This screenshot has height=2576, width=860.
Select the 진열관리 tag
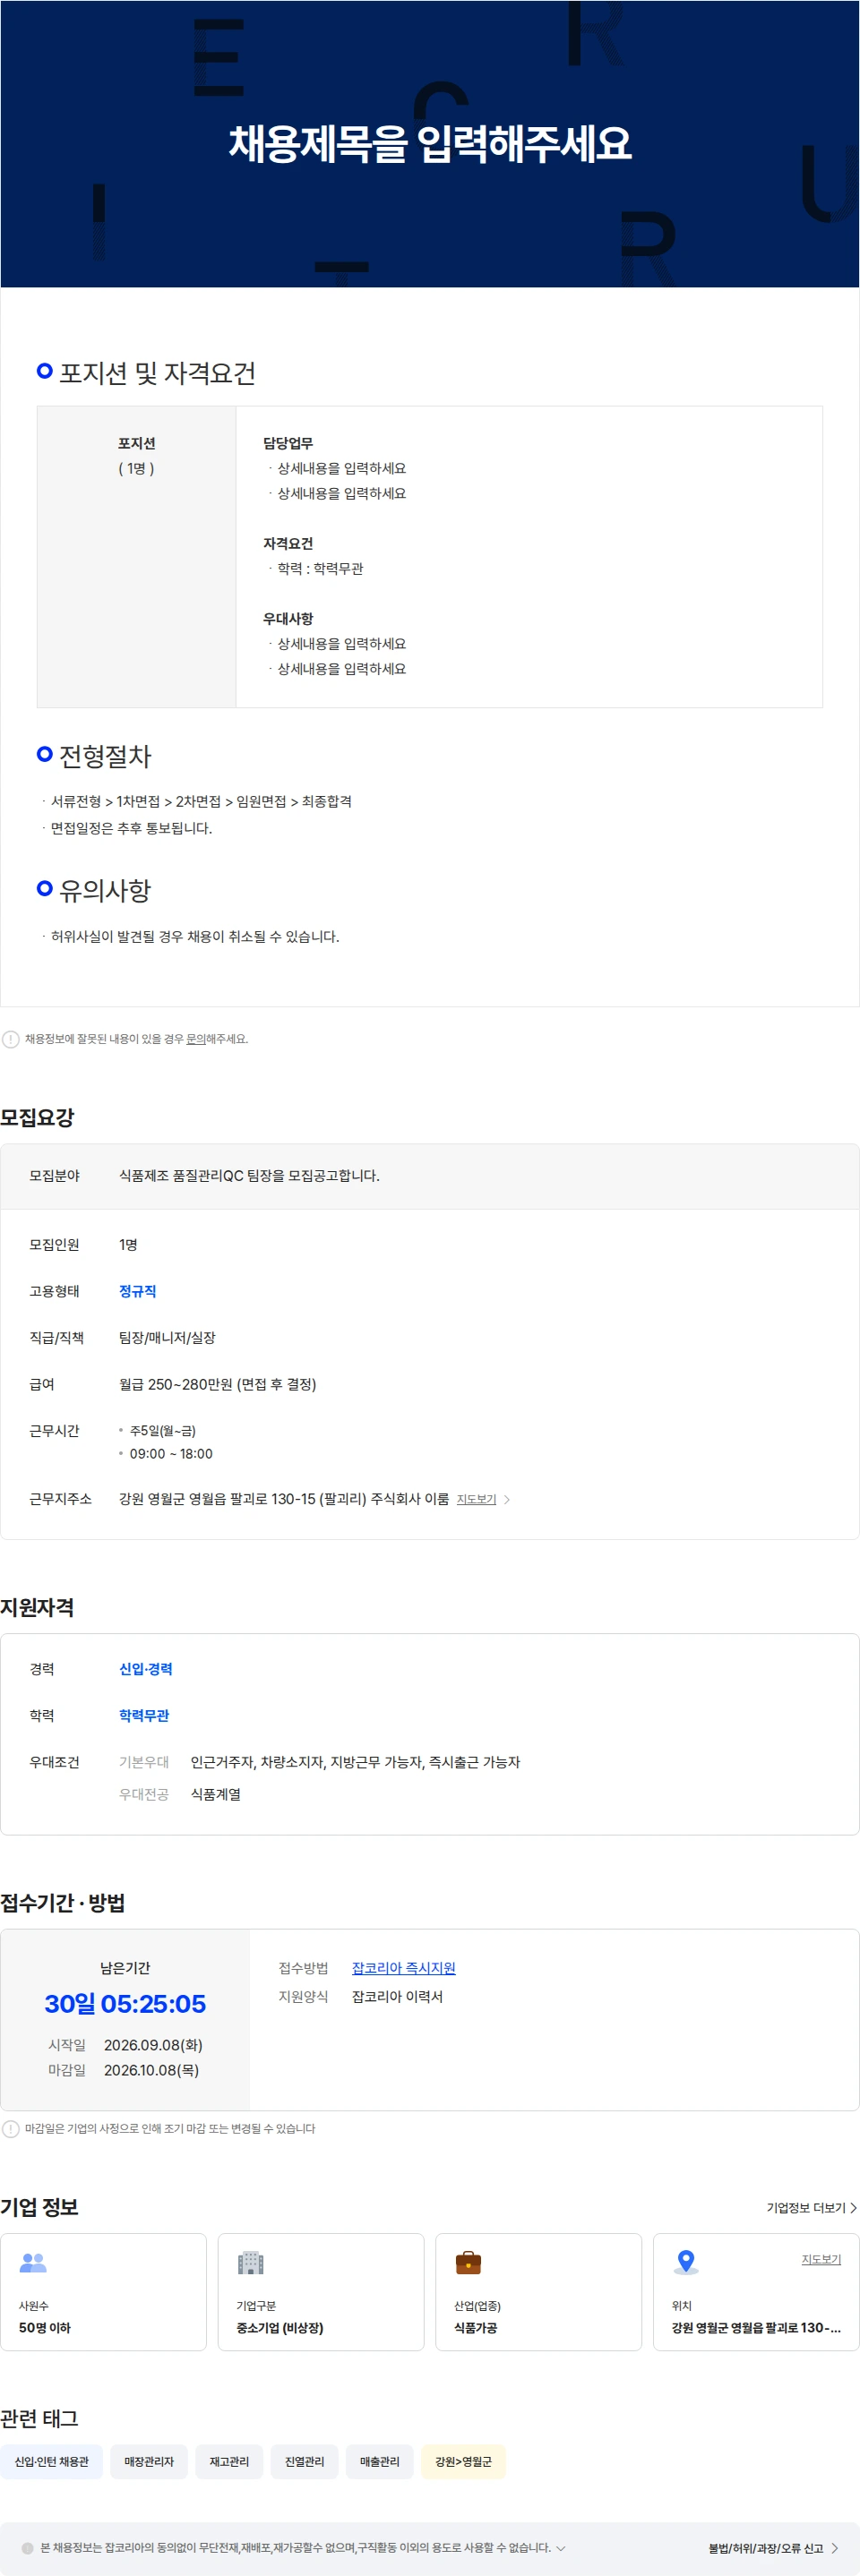(304, 2461)
